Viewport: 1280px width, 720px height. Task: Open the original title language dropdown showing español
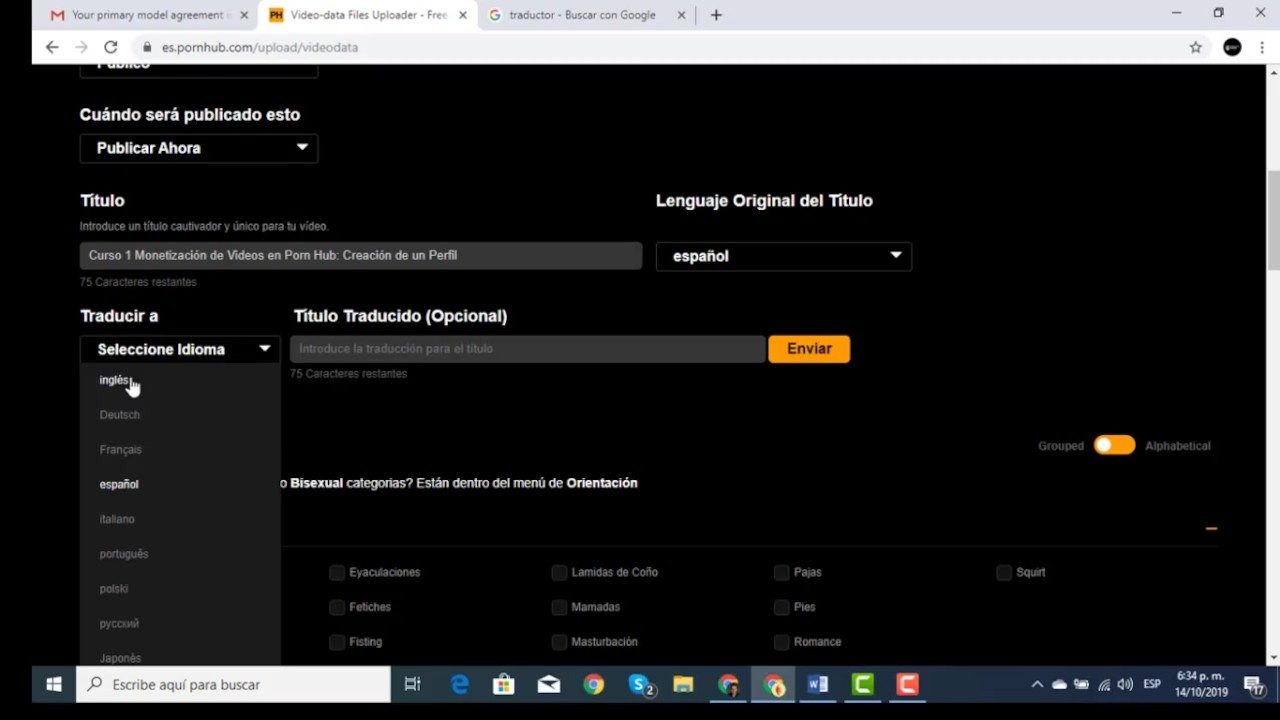(784, 256)
